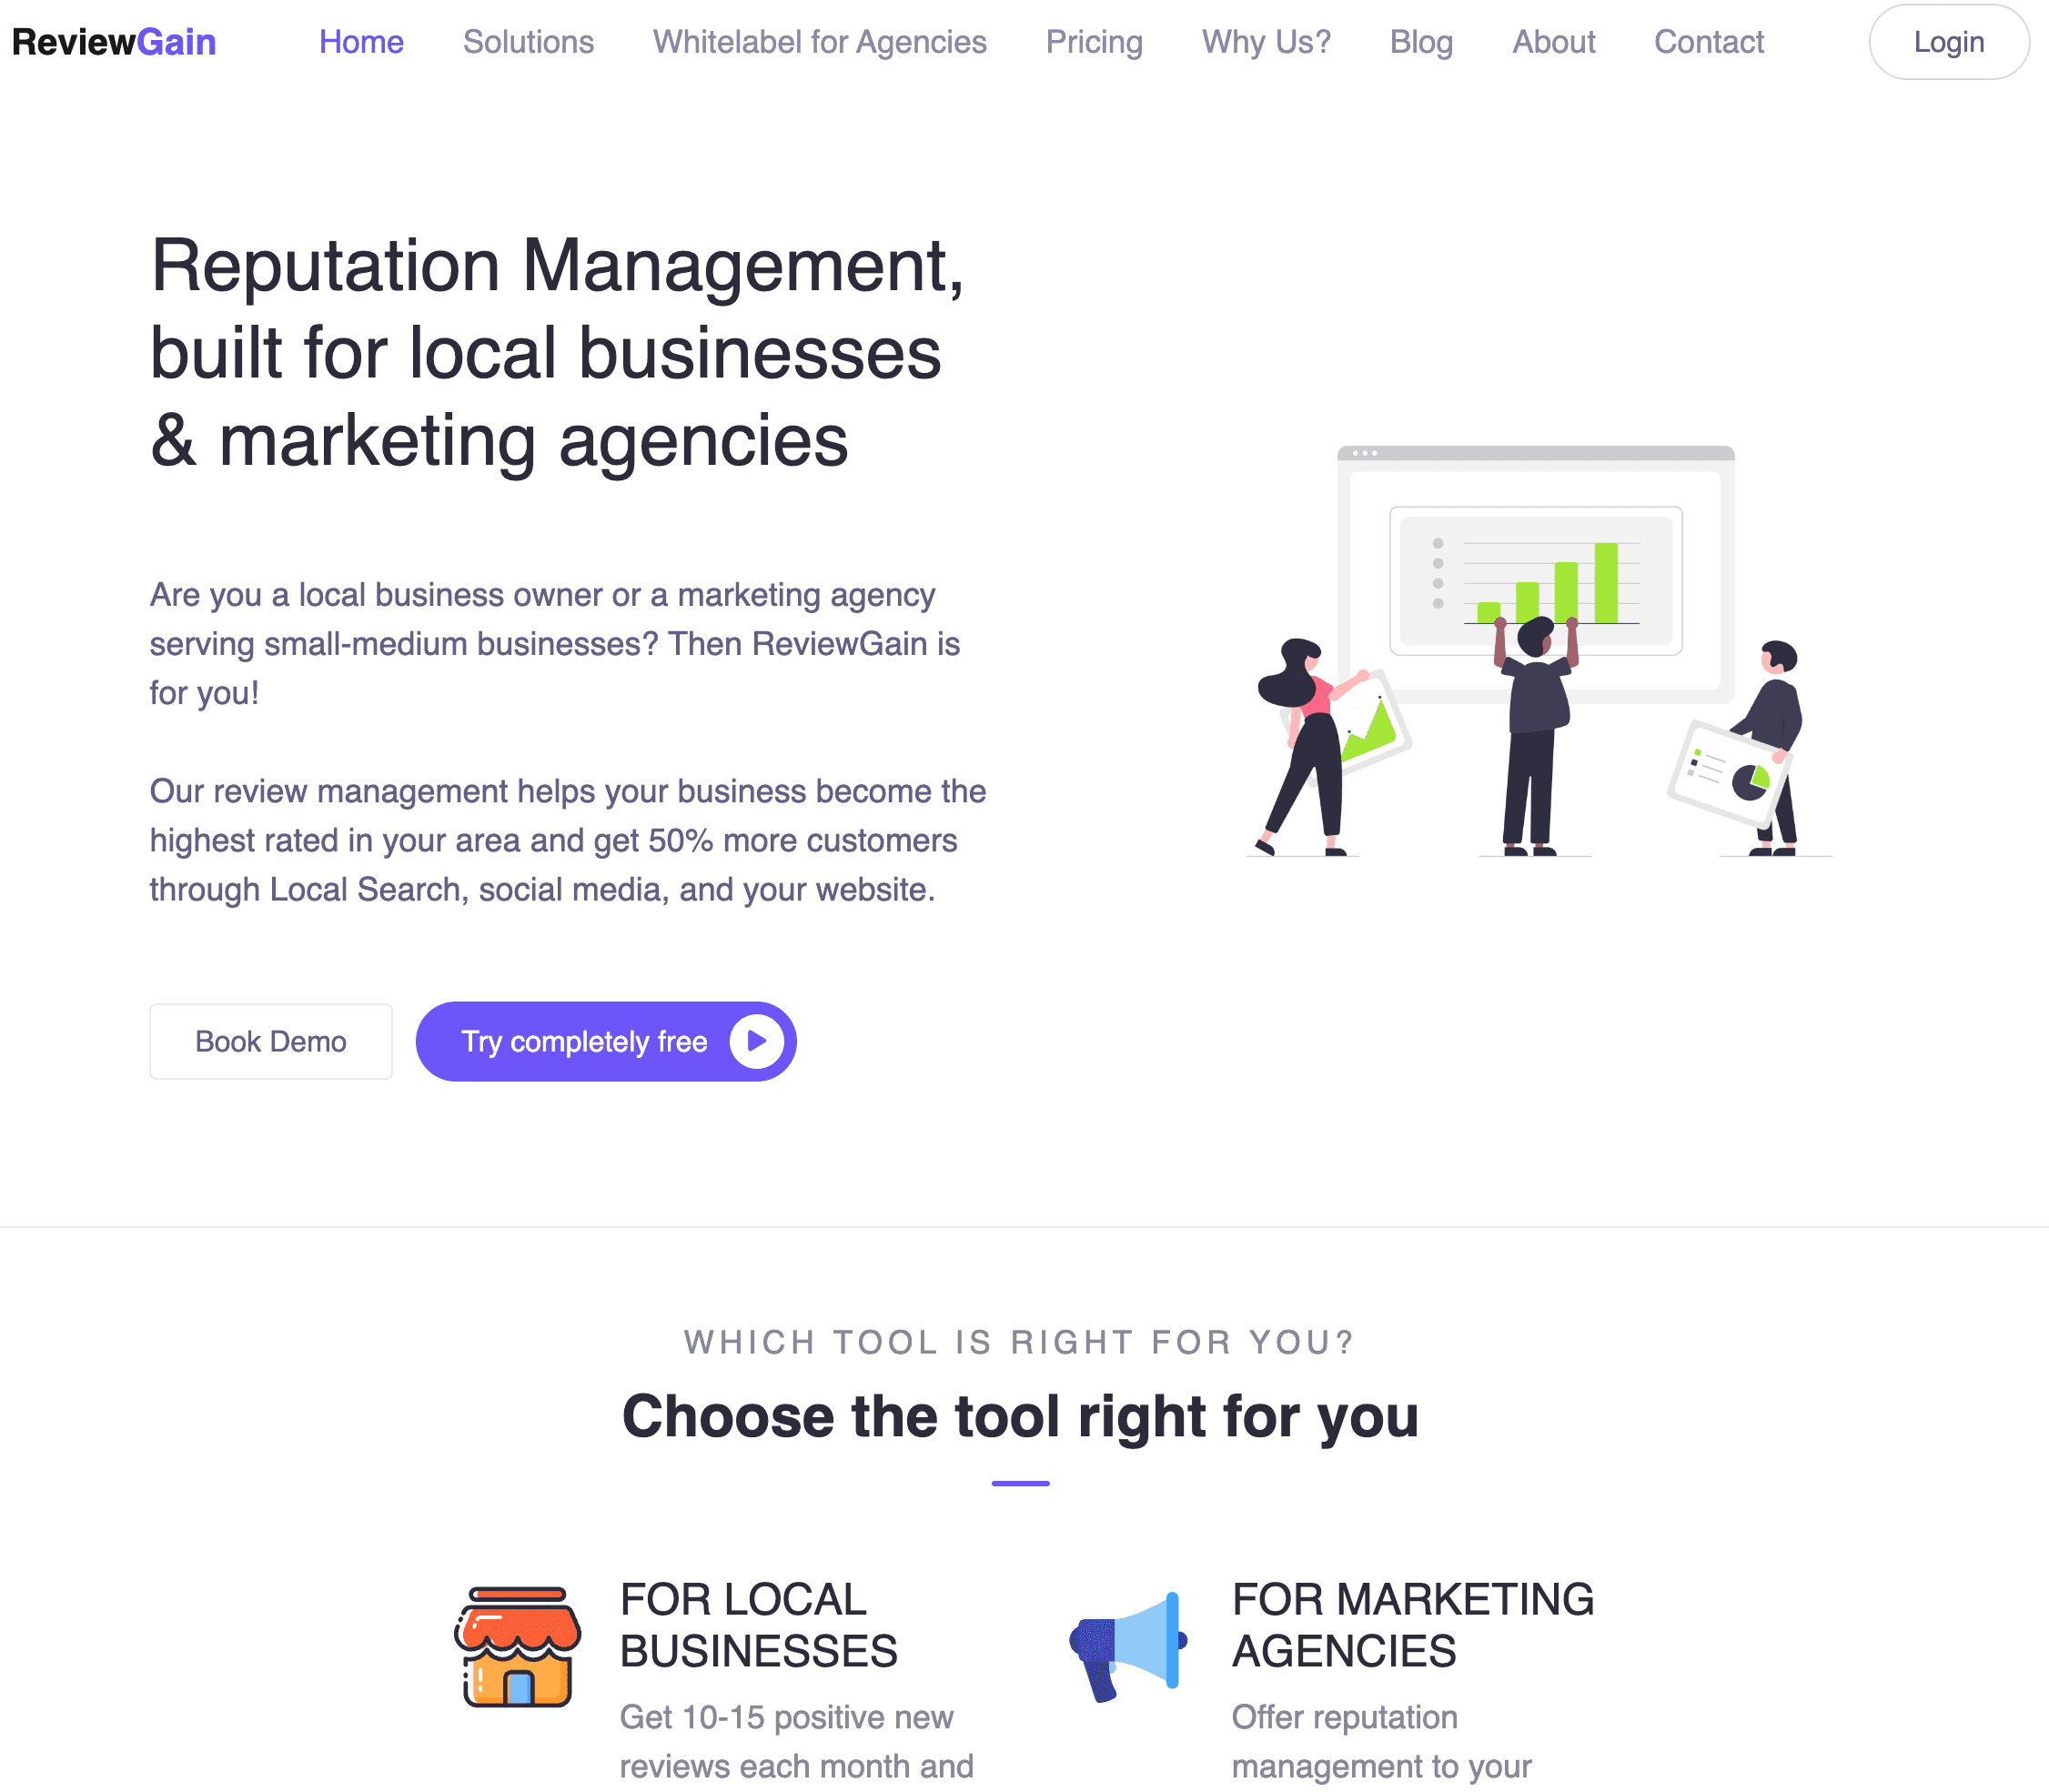This screenshot has width=2049, height=1792.
Task: Click the play button icon on Try free
Action: pyautogui.click(x=752, y=1042)
